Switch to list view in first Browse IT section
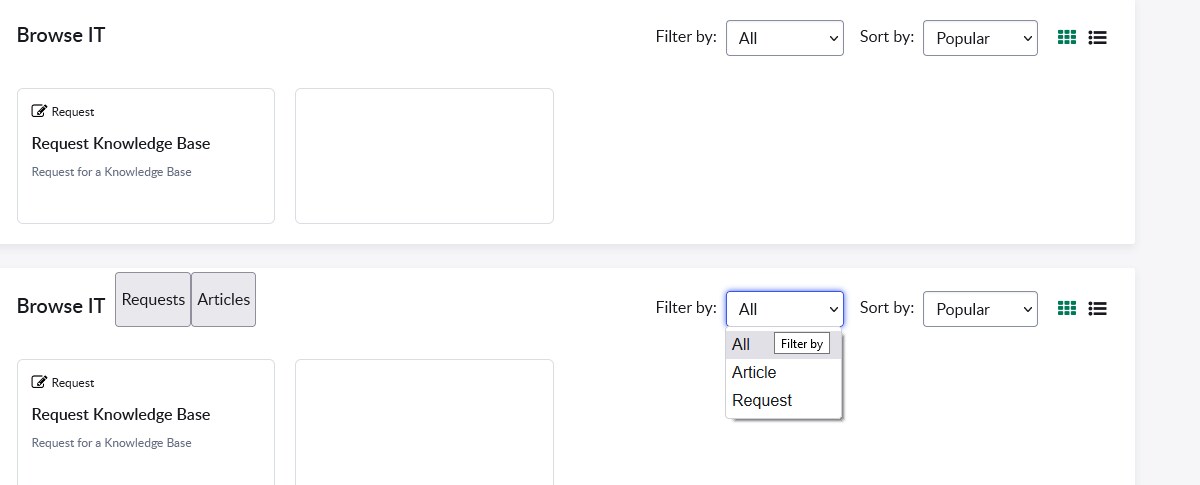1200x485 pixels. 1097,38
